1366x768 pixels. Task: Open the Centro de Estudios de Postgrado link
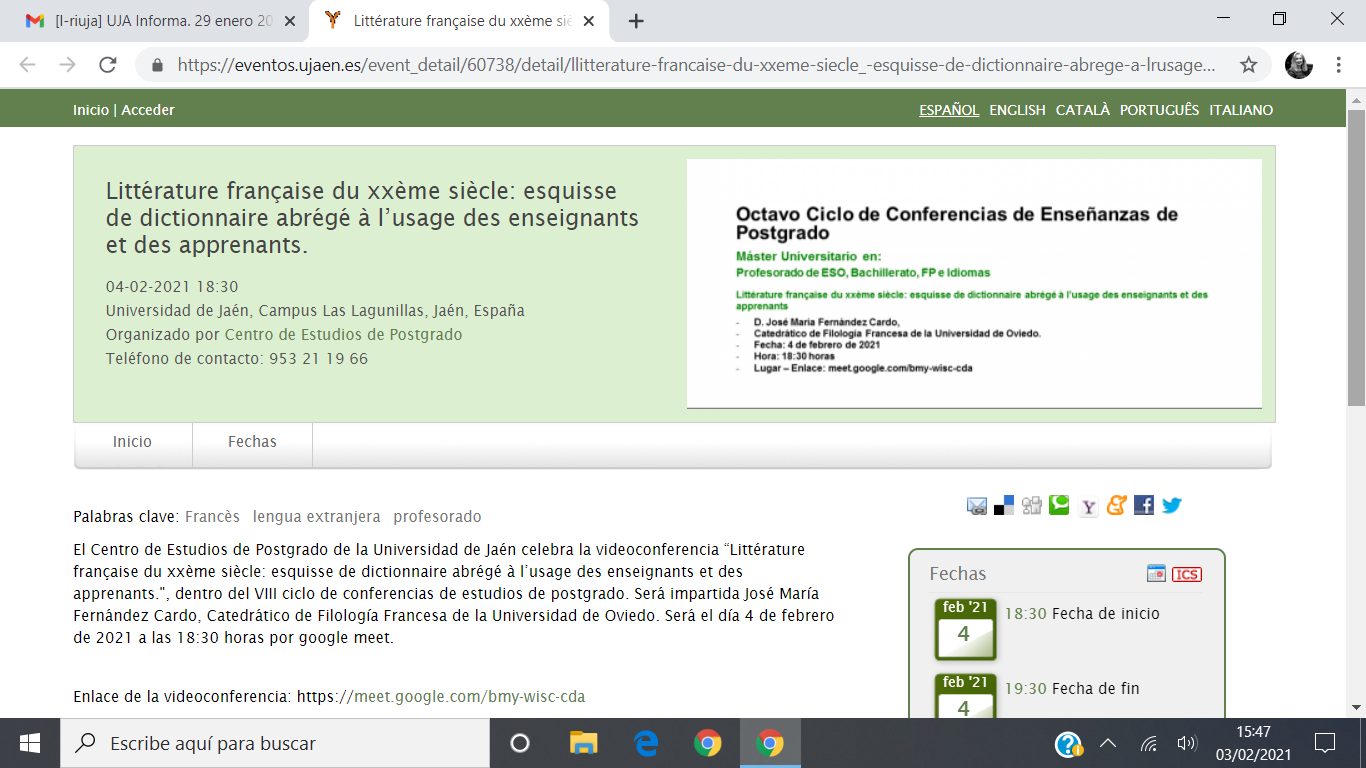[343, 335]
